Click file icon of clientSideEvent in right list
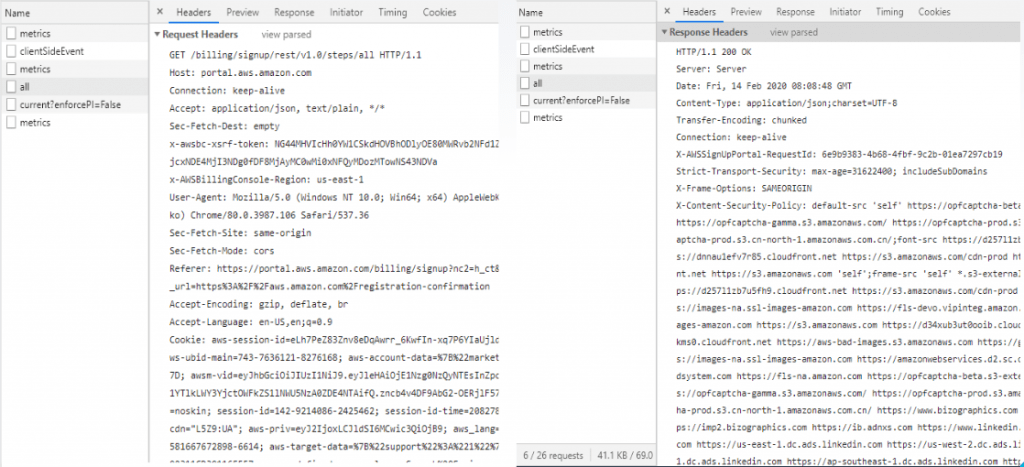 (x=525, y=49)
